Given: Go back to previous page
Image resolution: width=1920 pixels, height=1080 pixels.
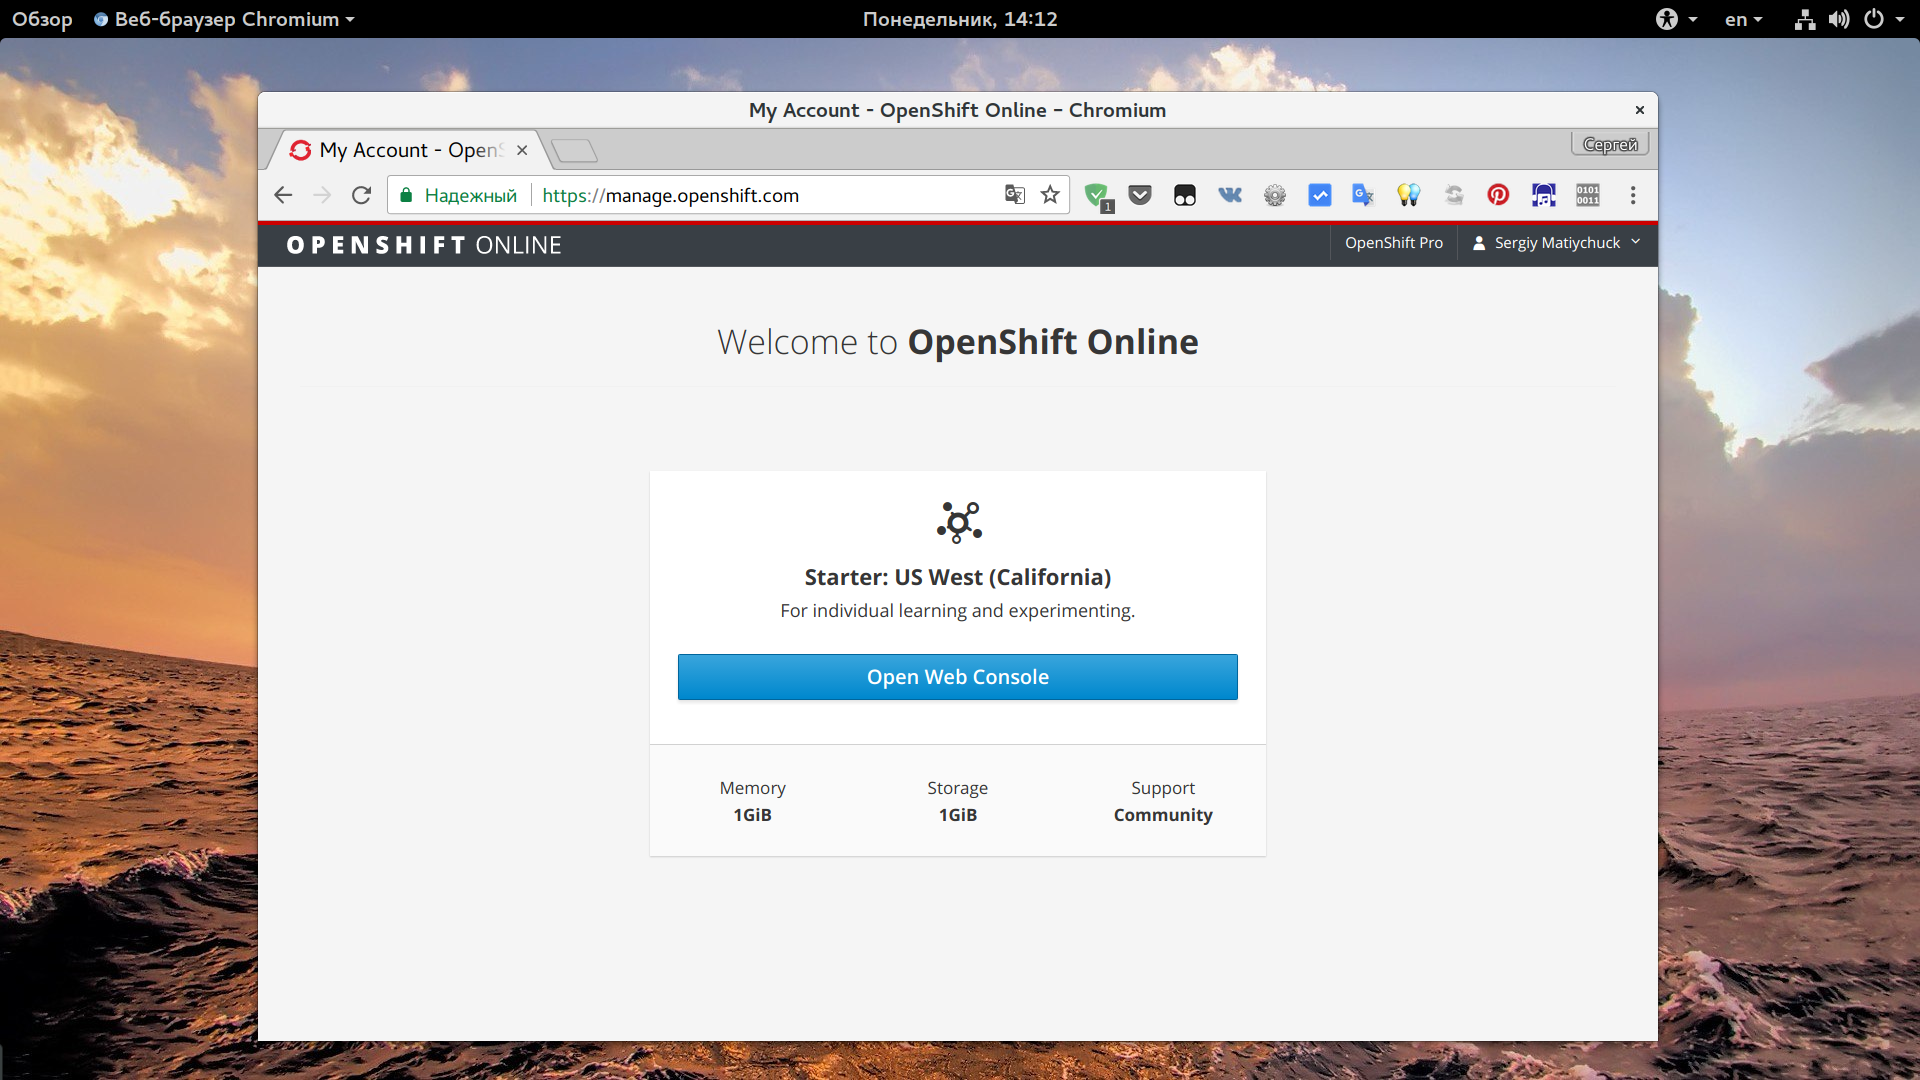Looking at the screenshot, I should coord(283,195).
